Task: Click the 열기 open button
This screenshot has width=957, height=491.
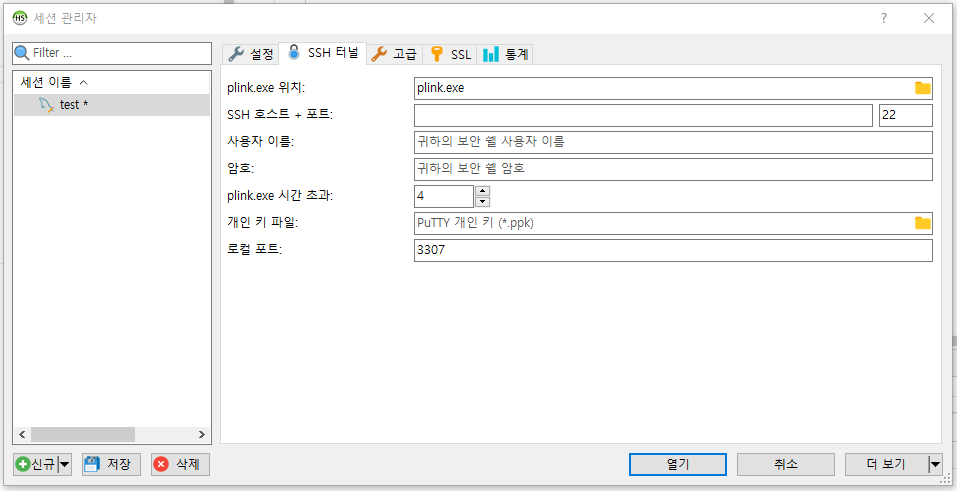Action: coord(678,464)
